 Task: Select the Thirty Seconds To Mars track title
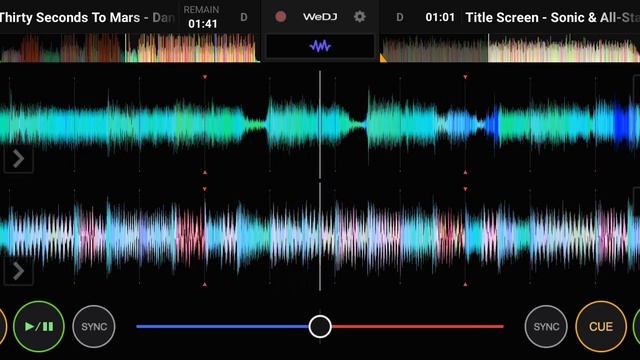[87, 18]
